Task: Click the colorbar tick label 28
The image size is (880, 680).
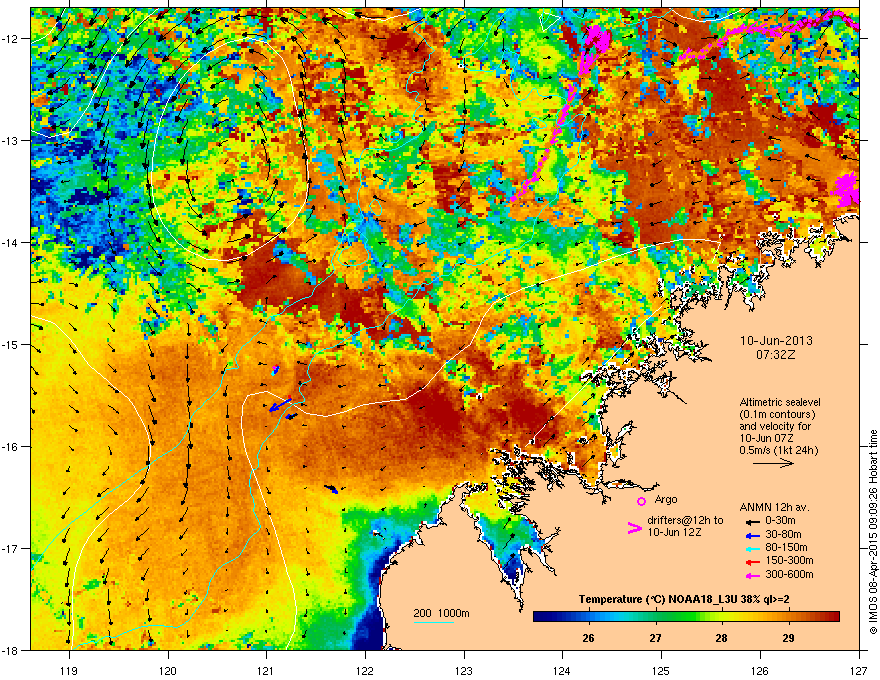Action: pos(722,638)
